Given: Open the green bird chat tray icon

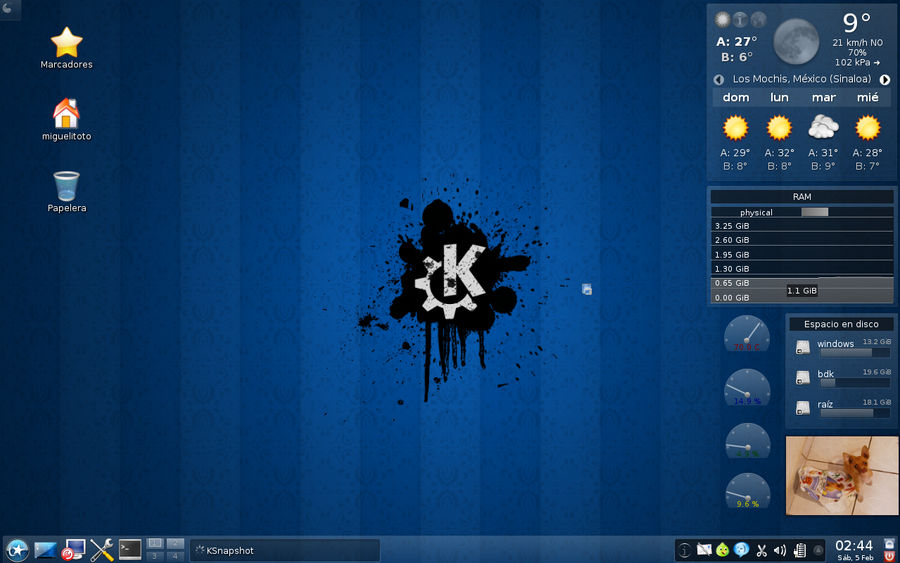Looking at the screenshot, I should click(x=723, y=550).
